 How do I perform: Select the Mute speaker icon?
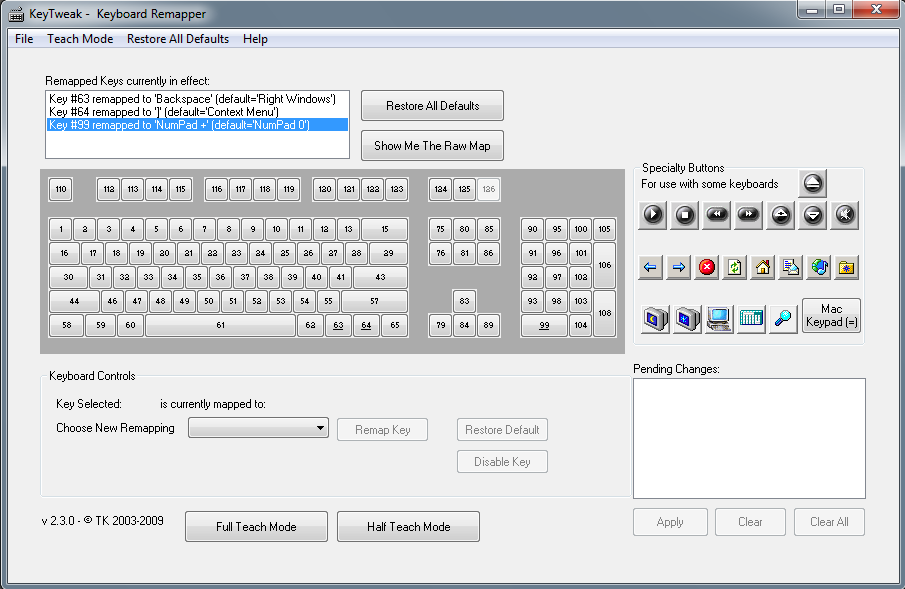[x=845, y=215]
